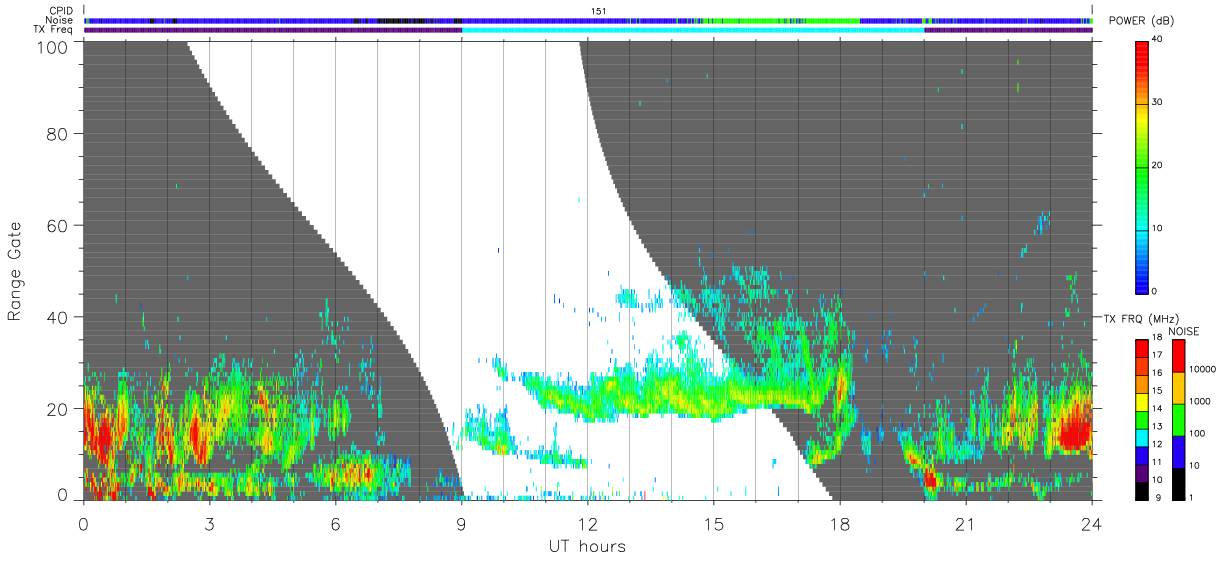Click the yellow 14 MHz frequency swatch
Image resolution: width=1228 pixels, height=567 pixels.
1141,402
